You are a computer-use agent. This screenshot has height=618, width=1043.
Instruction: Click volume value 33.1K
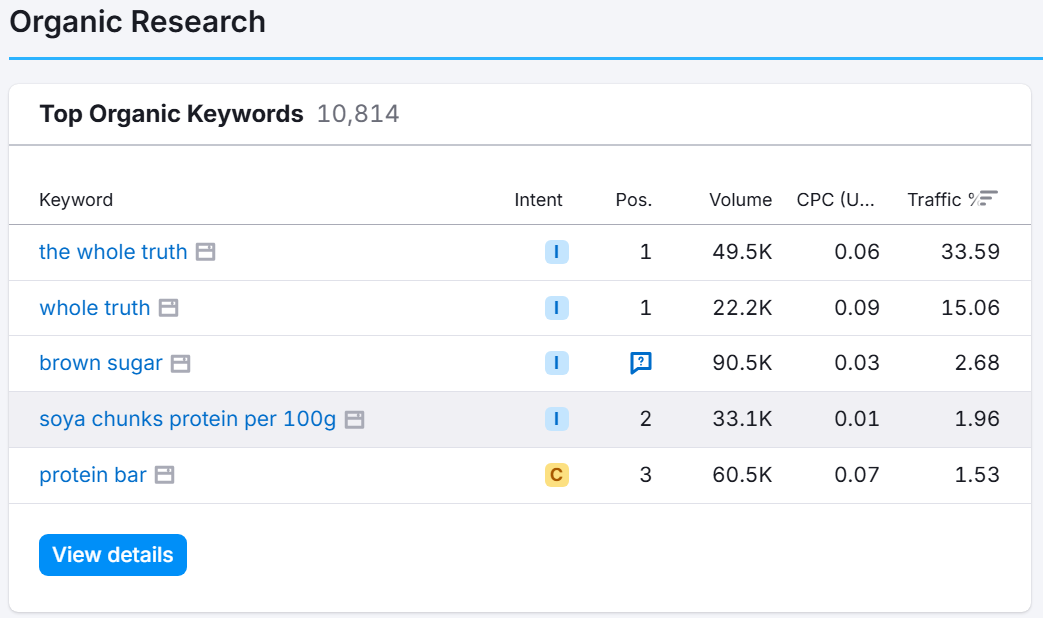pos(742,419)
